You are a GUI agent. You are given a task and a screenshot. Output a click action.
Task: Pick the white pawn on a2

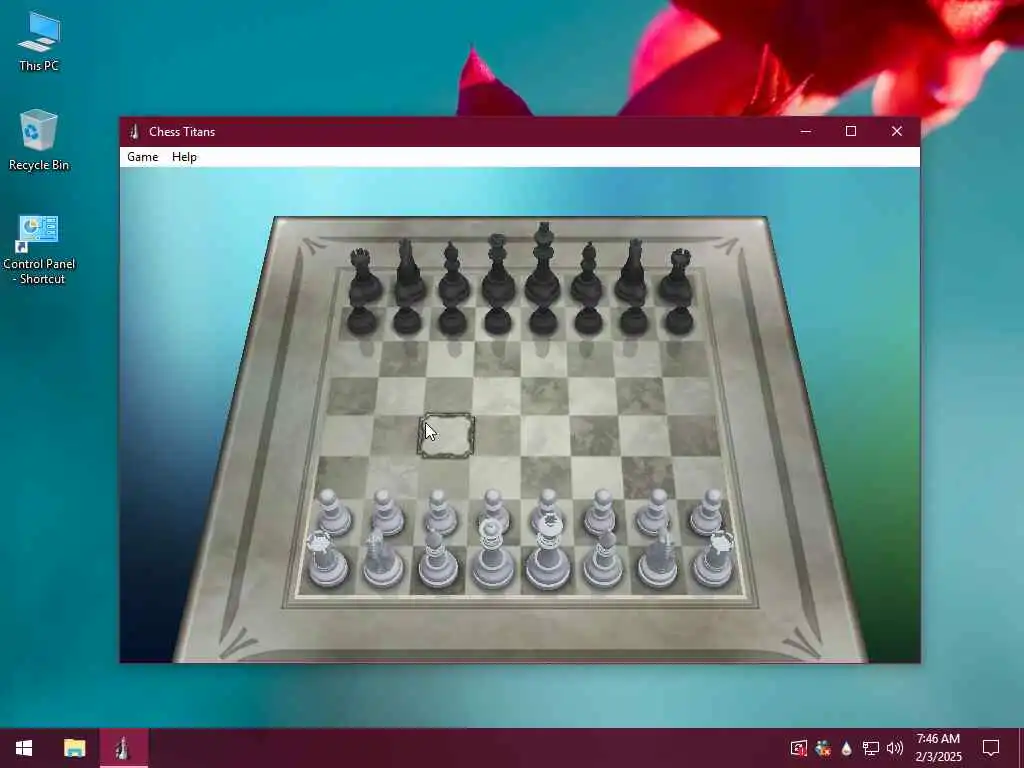pyautogui.click(x=334, y=513)
